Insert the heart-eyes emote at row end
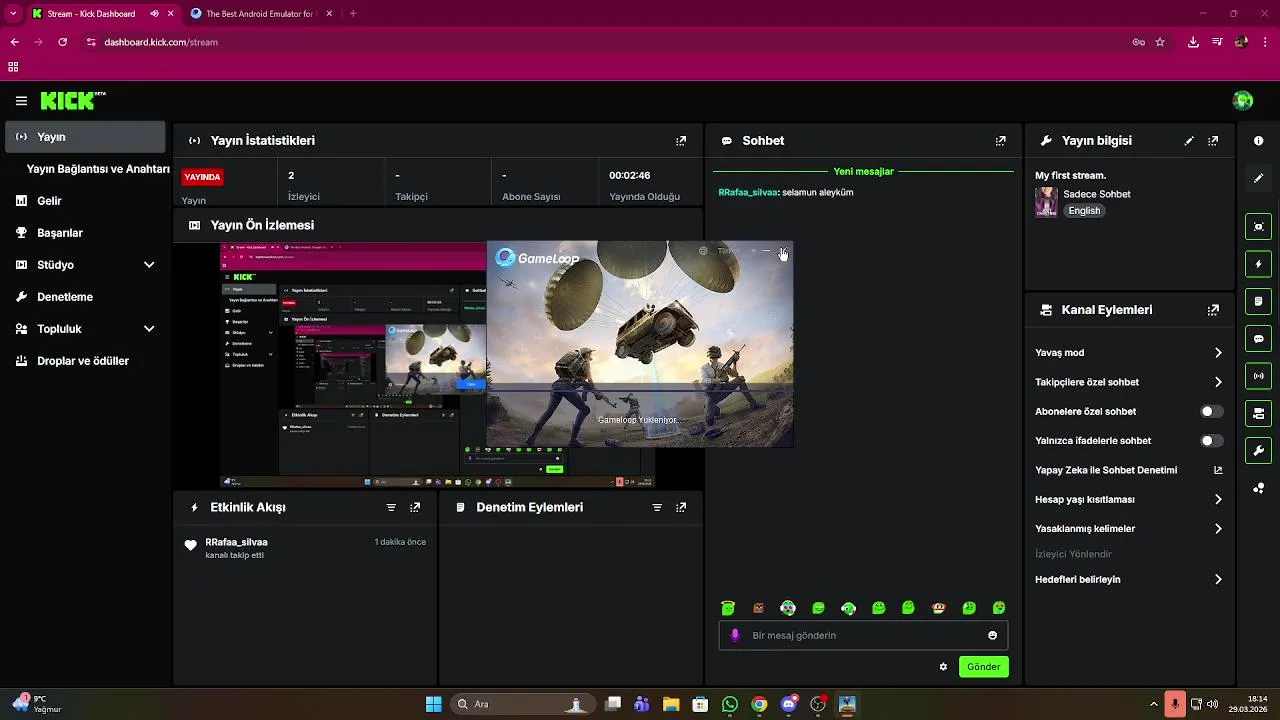 999,608
